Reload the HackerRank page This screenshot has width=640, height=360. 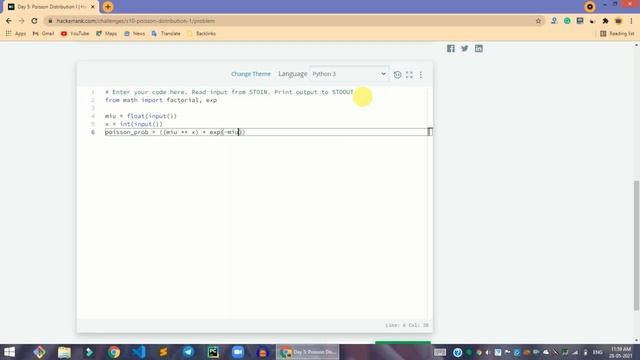click(x=34, y=21)
